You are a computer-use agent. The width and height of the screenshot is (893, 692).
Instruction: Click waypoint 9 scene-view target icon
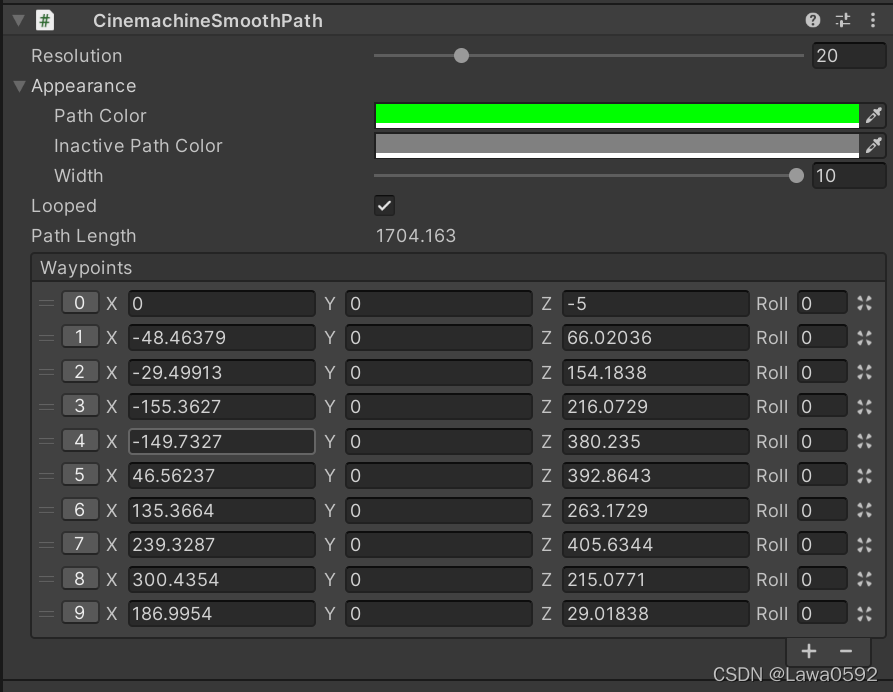tap(865, 613)
